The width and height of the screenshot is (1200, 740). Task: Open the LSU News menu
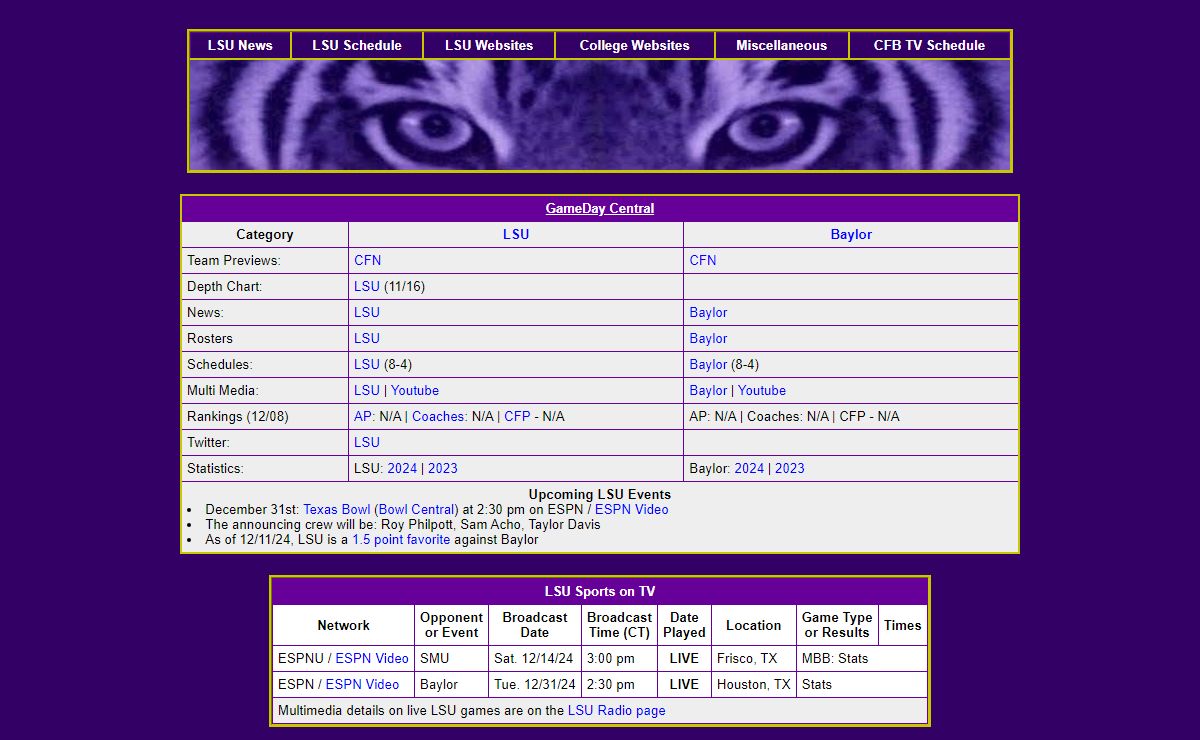click(x=240, y=45)
